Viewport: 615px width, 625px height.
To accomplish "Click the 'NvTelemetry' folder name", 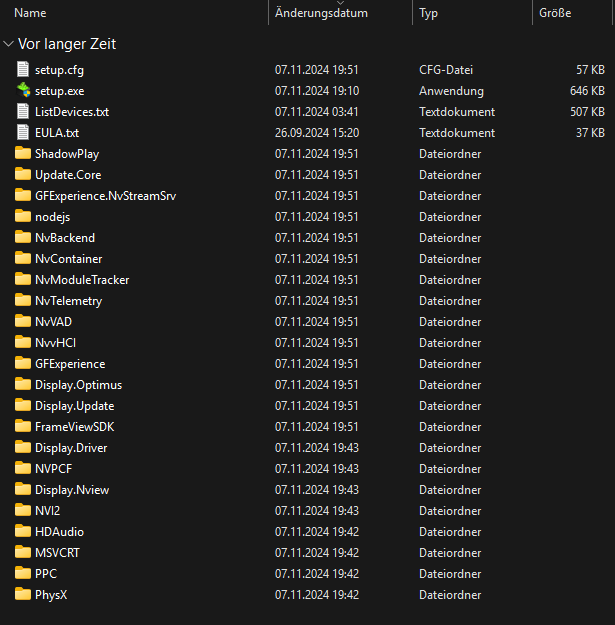I will click(x=69, y=301).
